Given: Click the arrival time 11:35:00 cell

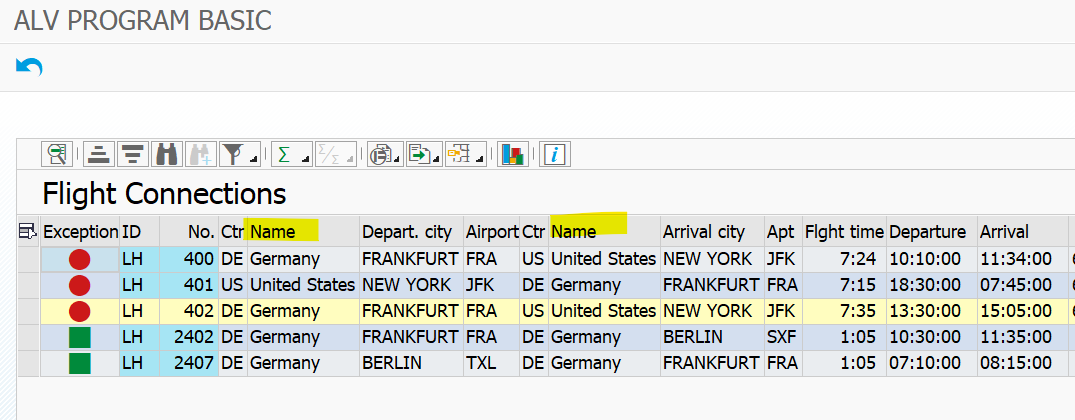Looking at the screenshot, I should (x=1023, y=337).
